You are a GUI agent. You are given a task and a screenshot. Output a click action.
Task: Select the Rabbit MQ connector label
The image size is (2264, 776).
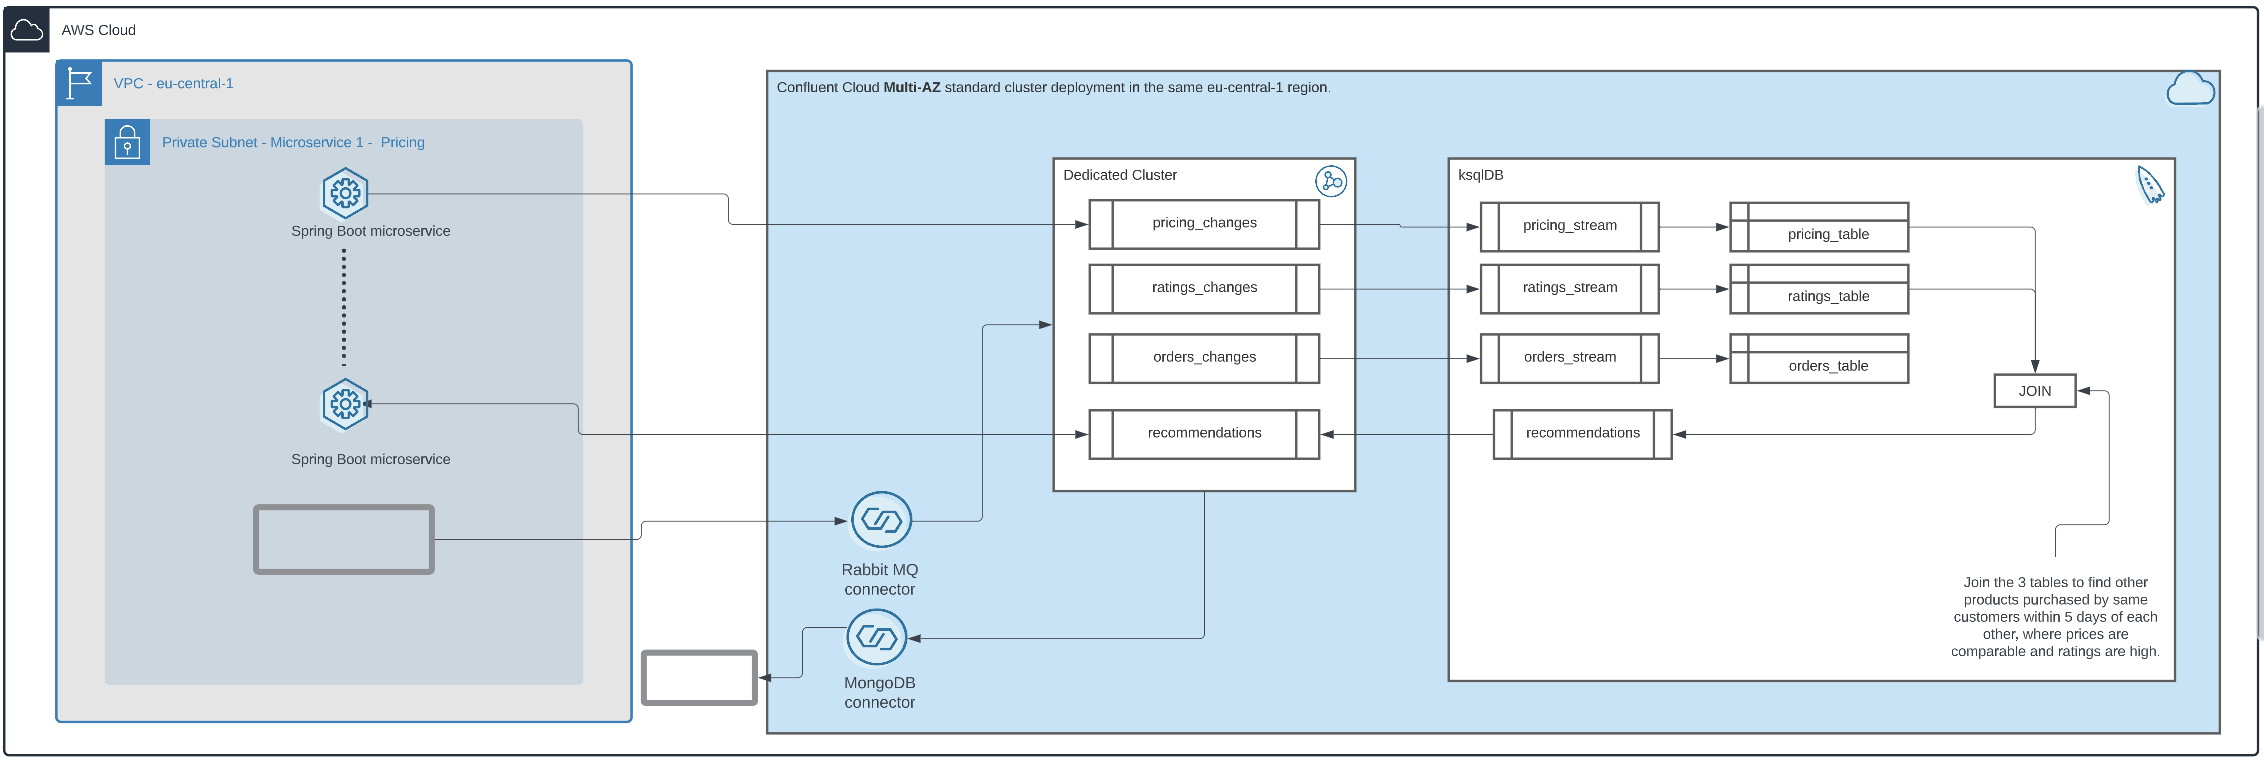[x=880, y=579]
